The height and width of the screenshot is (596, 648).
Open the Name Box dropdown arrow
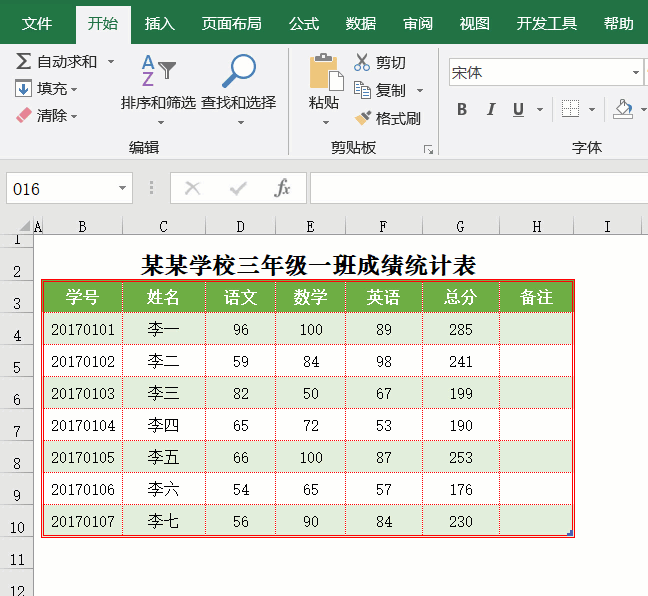pyautogui.click(x=122, y=188)
